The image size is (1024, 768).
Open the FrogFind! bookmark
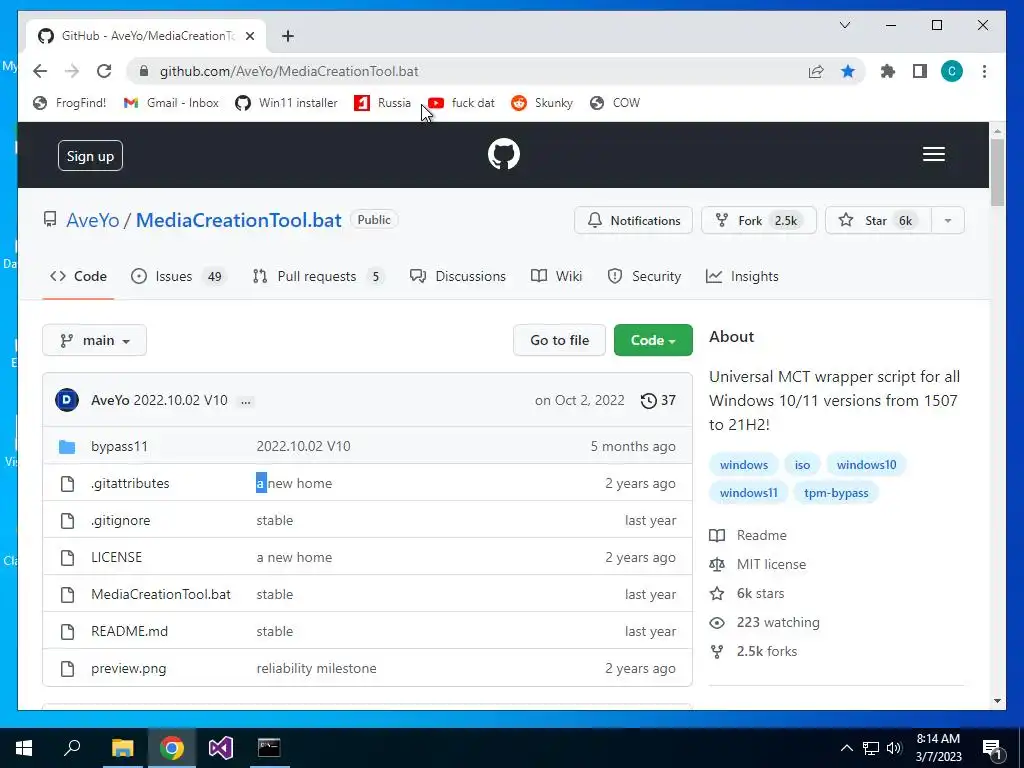click(x=69, y=103)
